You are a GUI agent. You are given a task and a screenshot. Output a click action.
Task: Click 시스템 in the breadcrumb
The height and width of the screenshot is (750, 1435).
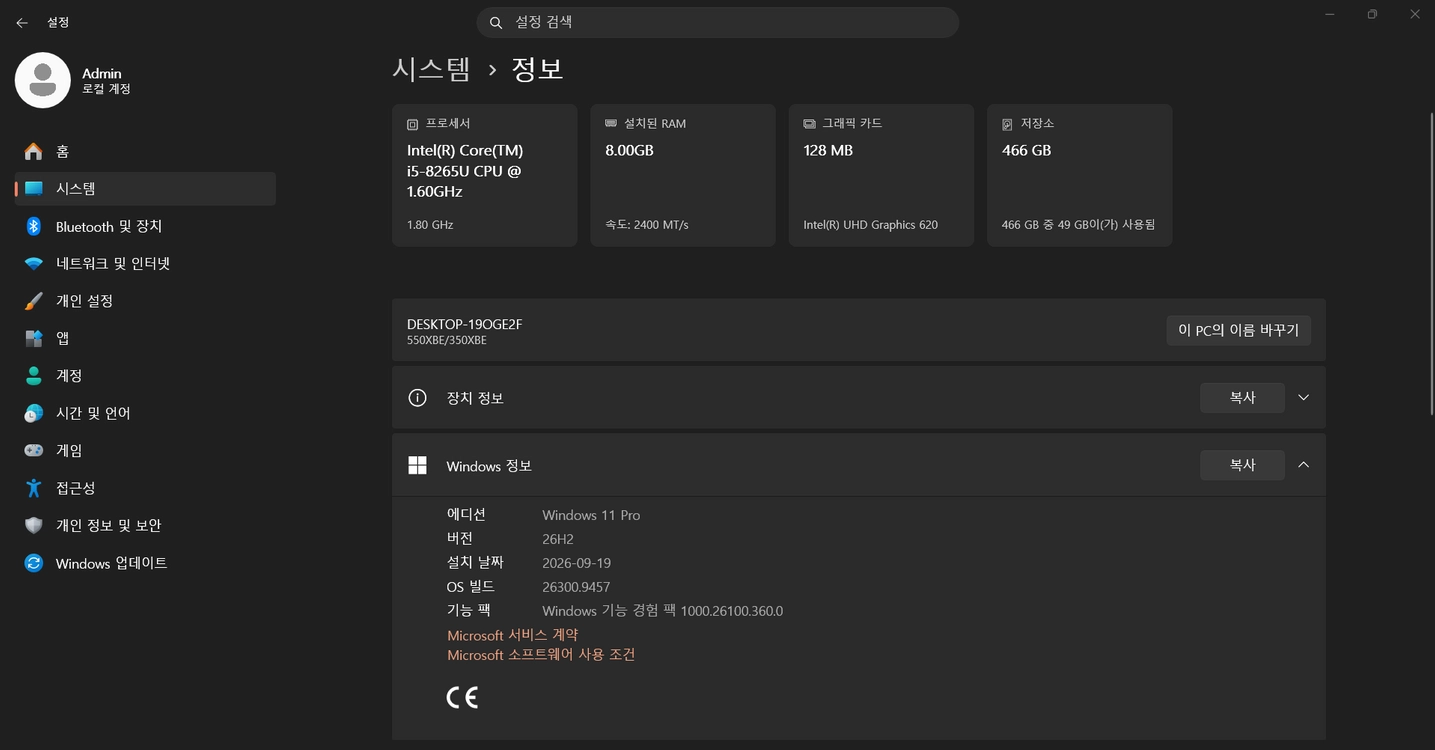coord(431,69)
